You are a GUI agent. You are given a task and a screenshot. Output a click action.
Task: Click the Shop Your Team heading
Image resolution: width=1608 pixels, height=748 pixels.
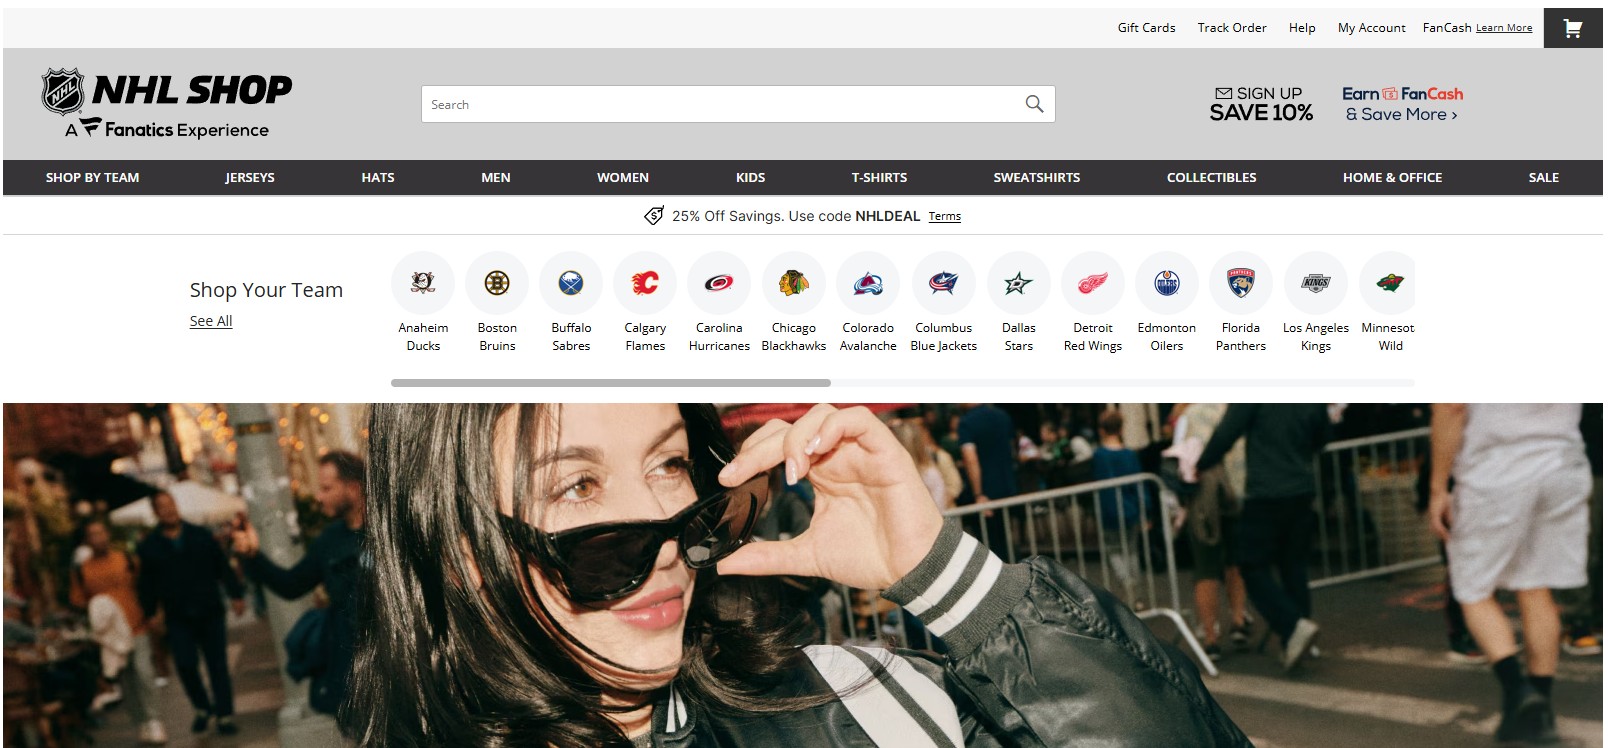266,290
